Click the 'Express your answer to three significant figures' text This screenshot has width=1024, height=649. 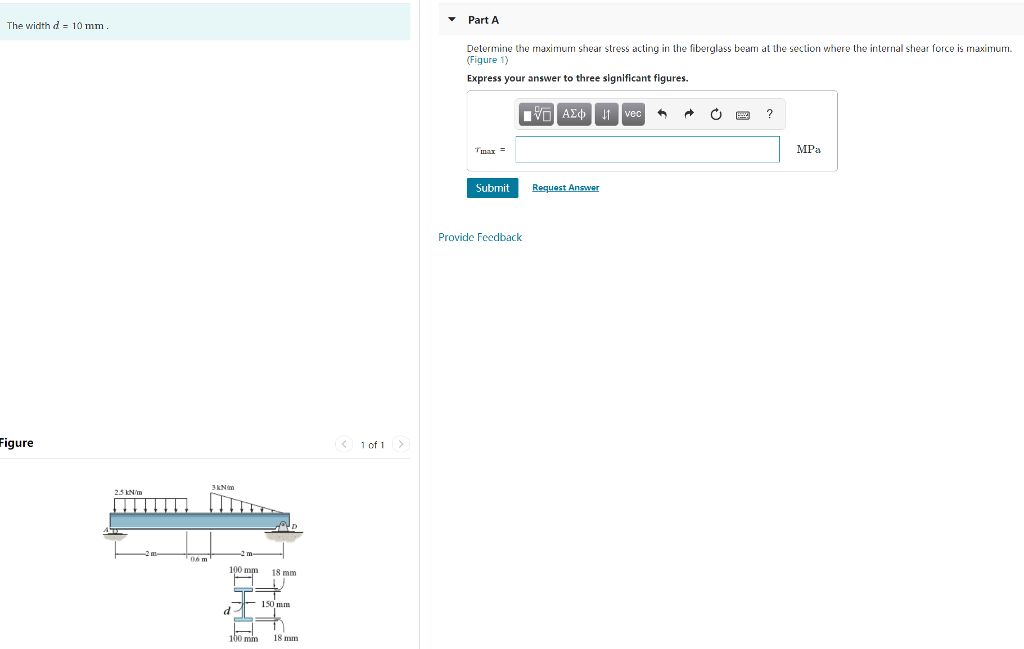pyautogui.click(x=577, y=78)
